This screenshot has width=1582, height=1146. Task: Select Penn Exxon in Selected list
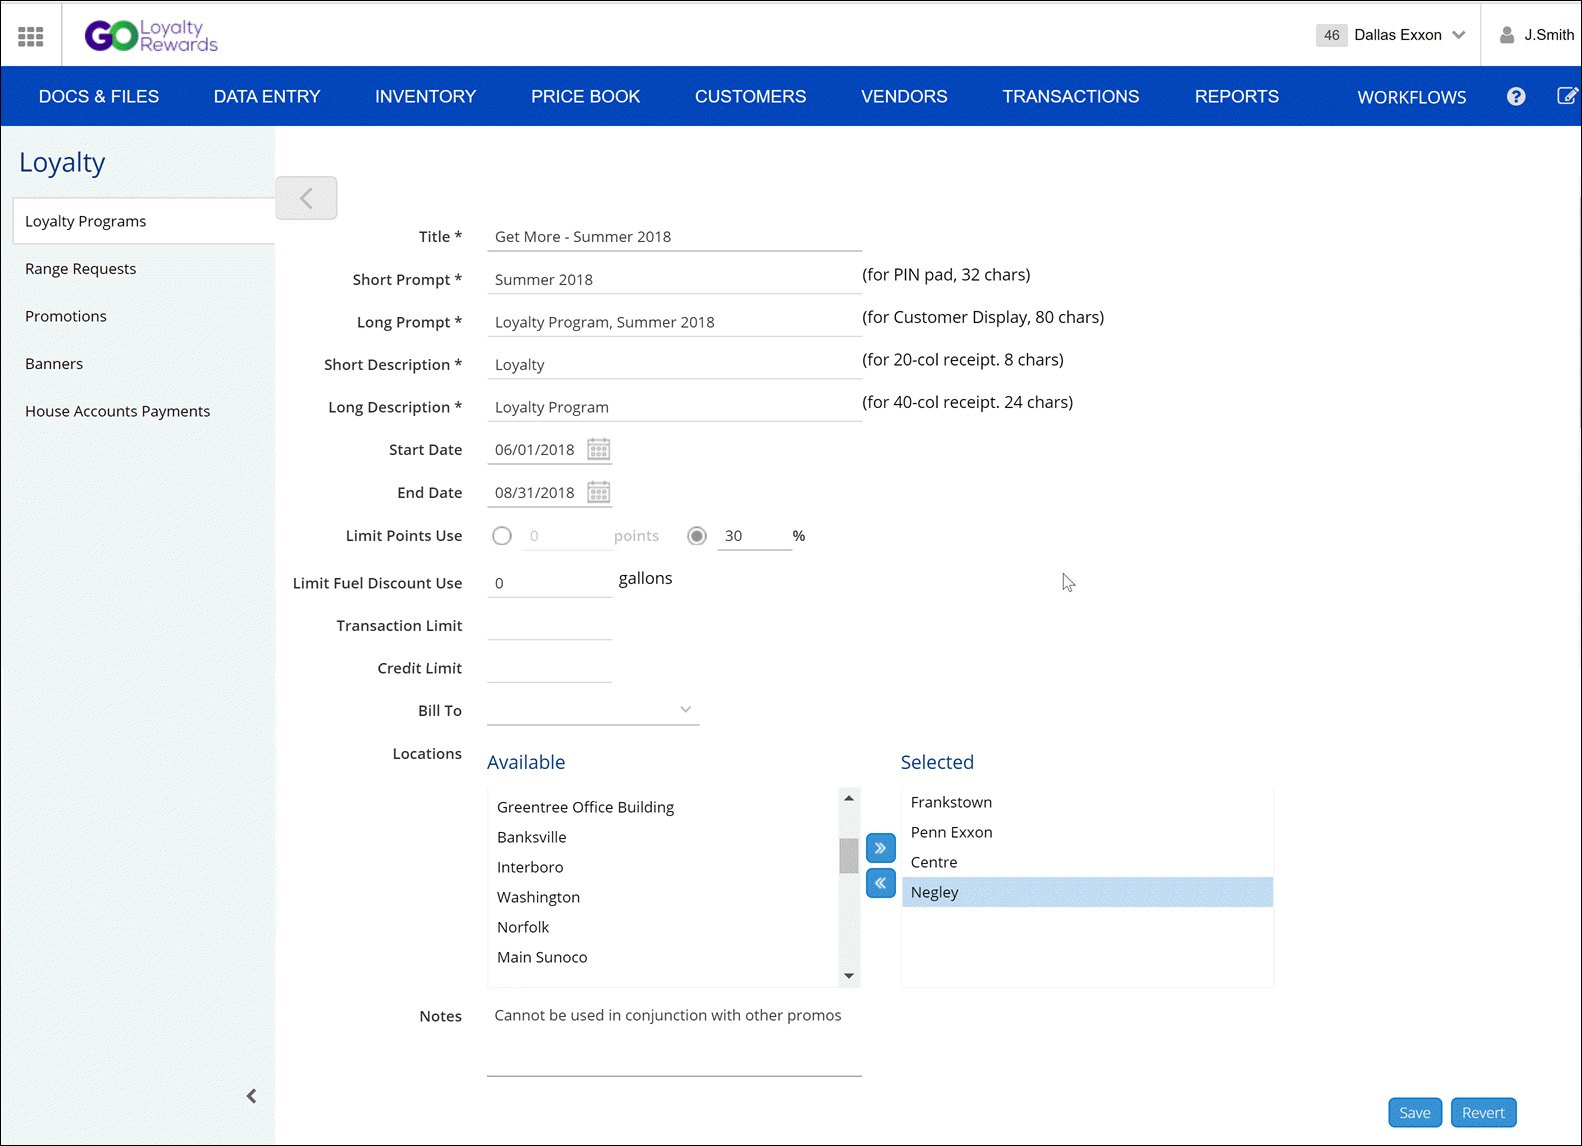coord(1087,832)
